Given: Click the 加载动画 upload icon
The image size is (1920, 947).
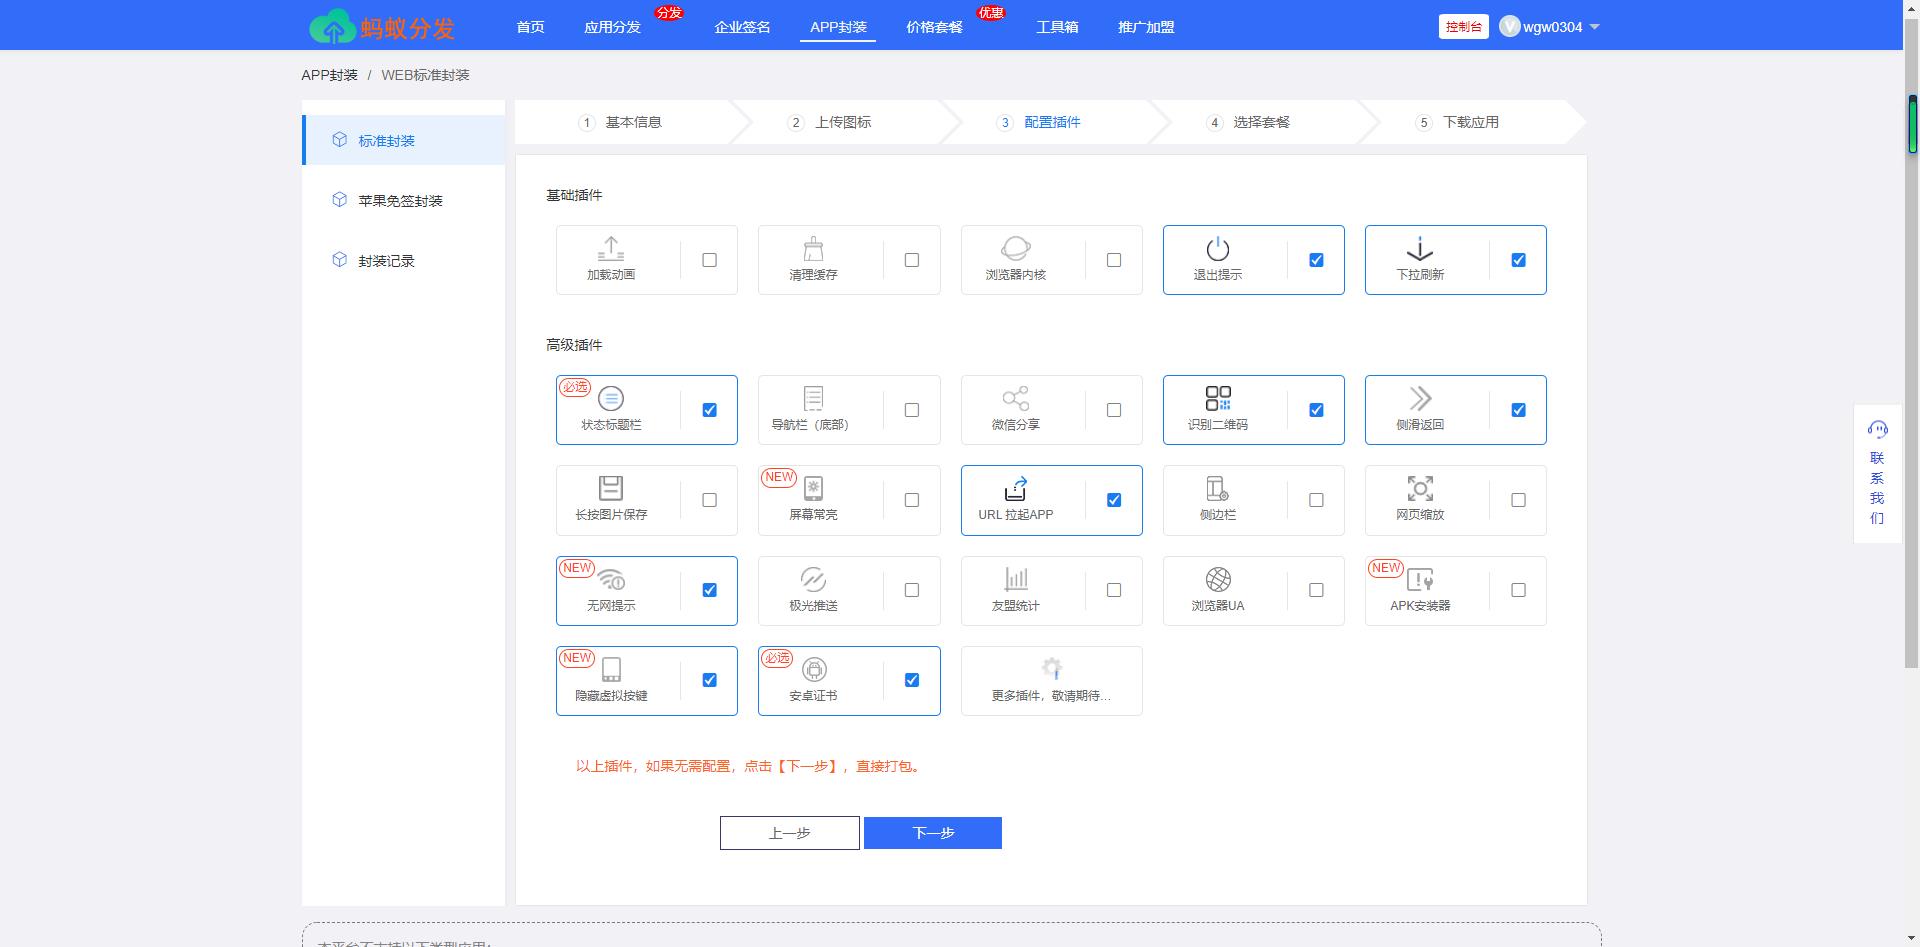Looking at the screenshot, I should coord(611,248).
